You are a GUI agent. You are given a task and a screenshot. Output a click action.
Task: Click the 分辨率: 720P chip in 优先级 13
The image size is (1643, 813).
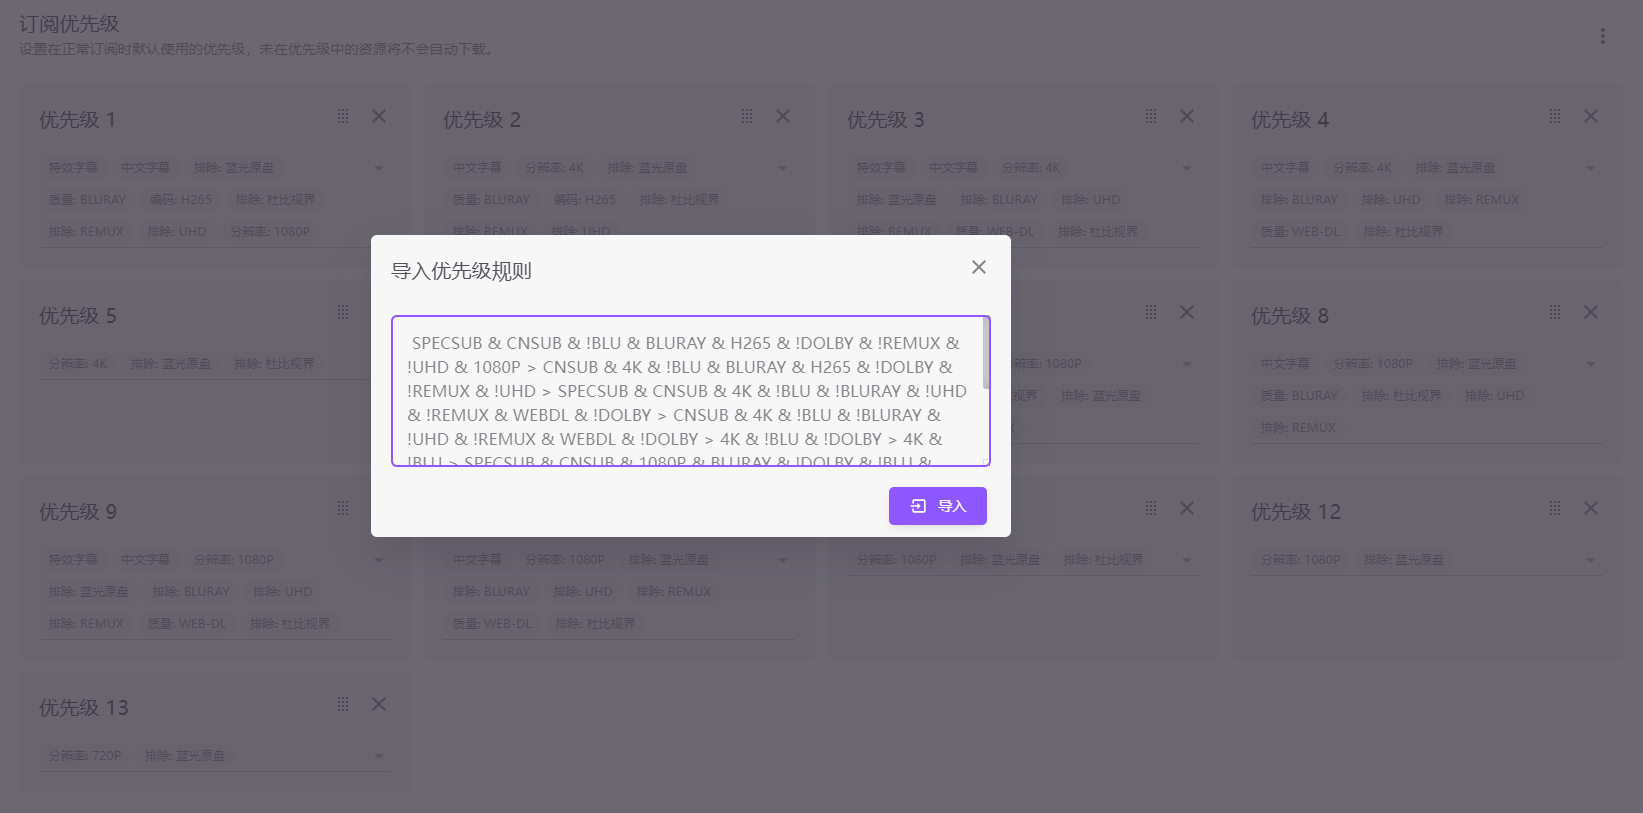point(85,756)
